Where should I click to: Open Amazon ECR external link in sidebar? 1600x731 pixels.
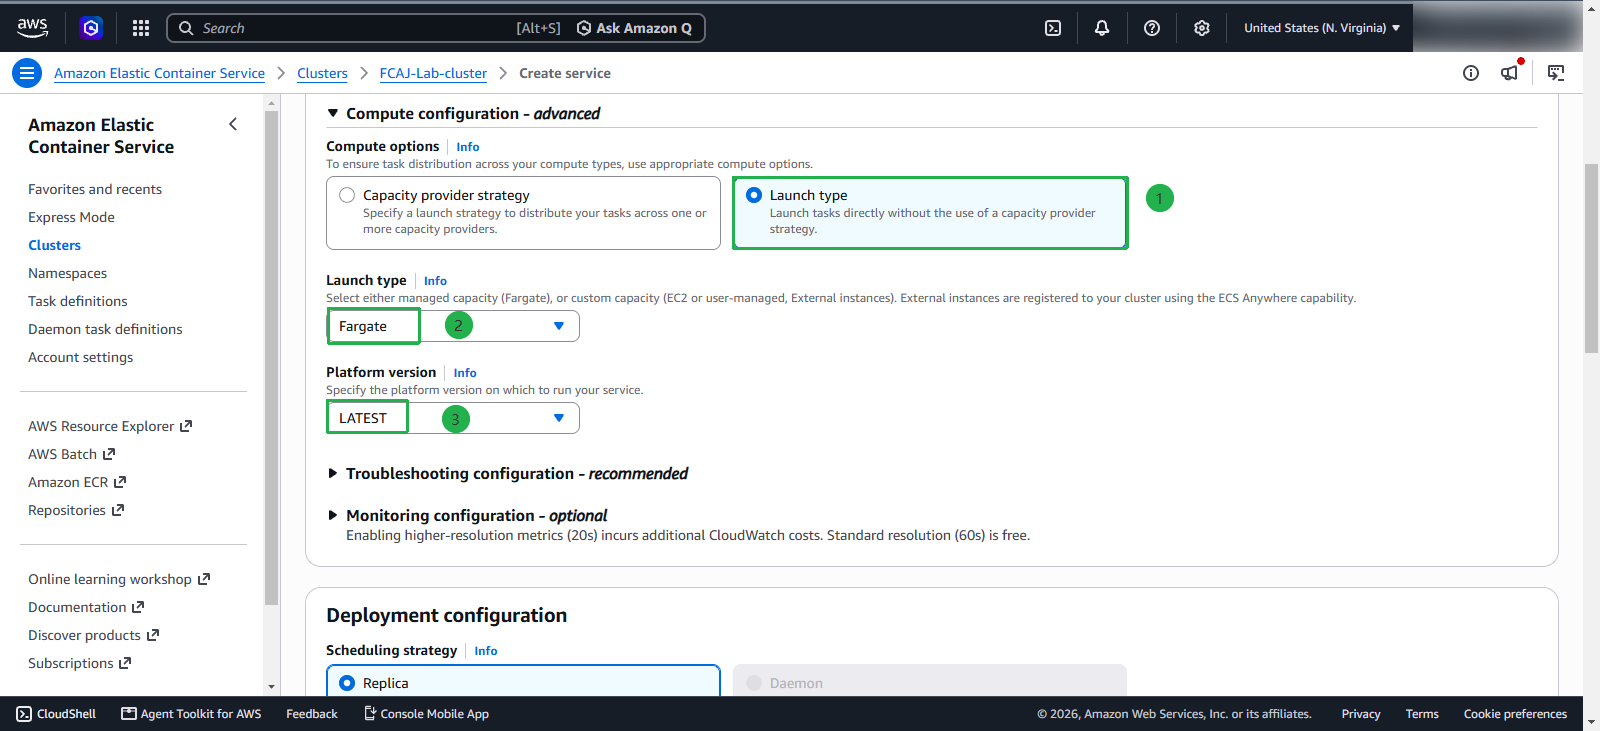click(x=77, y=482)
